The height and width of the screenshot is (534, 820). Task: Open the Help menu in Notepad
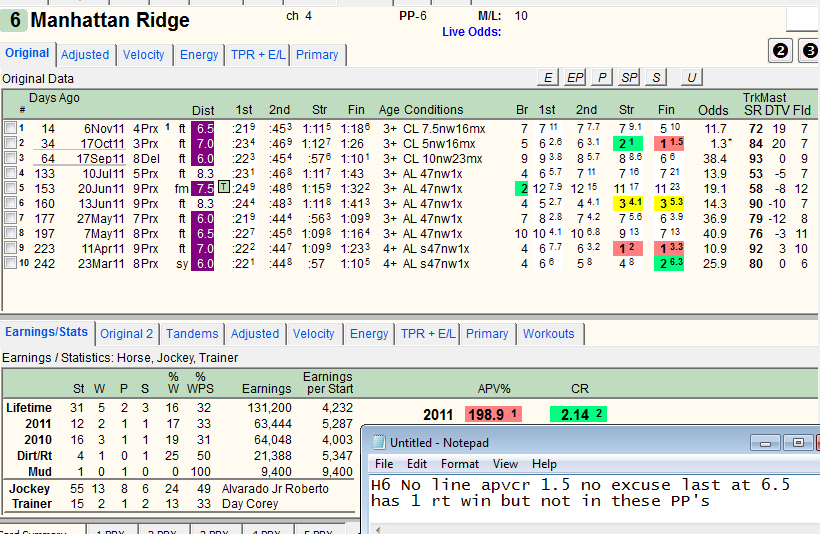544,464
